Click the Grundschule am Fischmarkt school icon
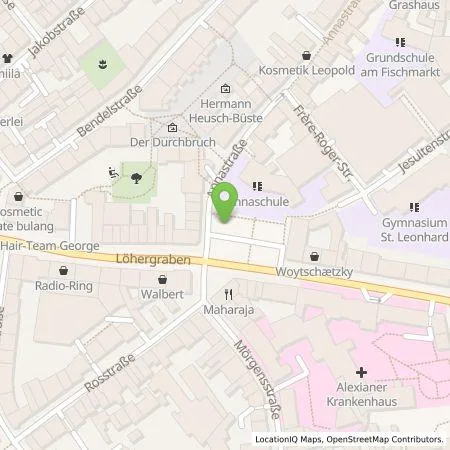 coord(400,42)
